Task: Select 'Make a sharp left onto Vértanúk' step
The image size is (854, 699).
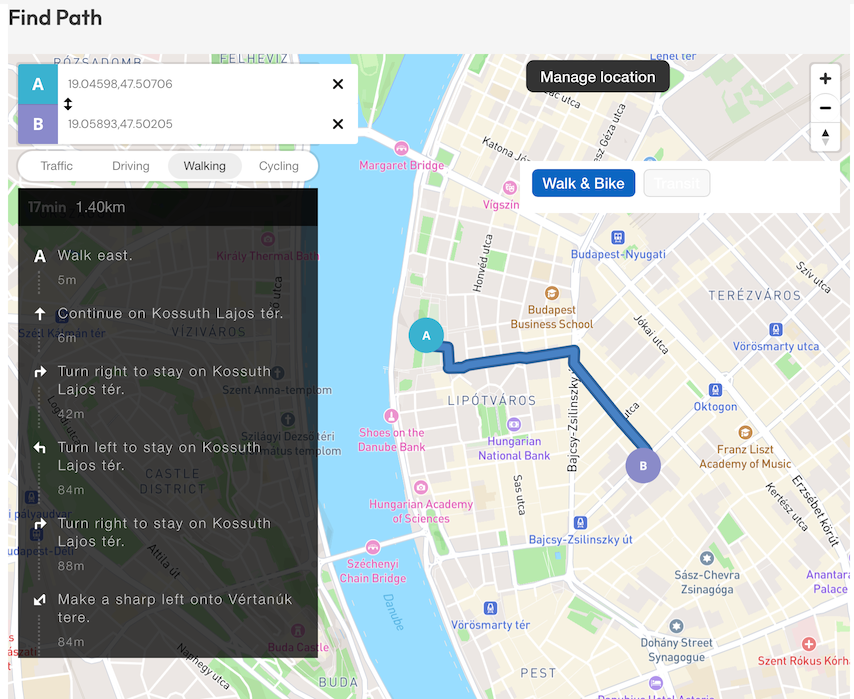Action: point(174,608)
